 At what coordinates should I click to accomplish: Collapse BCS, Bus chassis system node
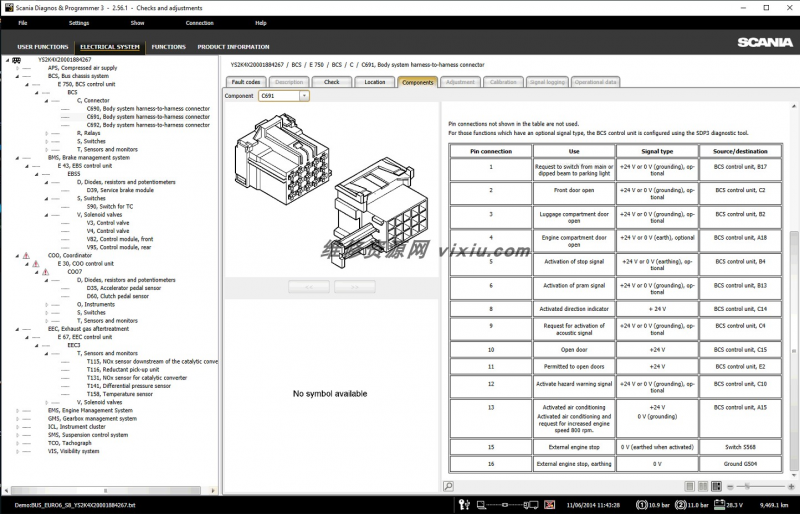(17, 76)
